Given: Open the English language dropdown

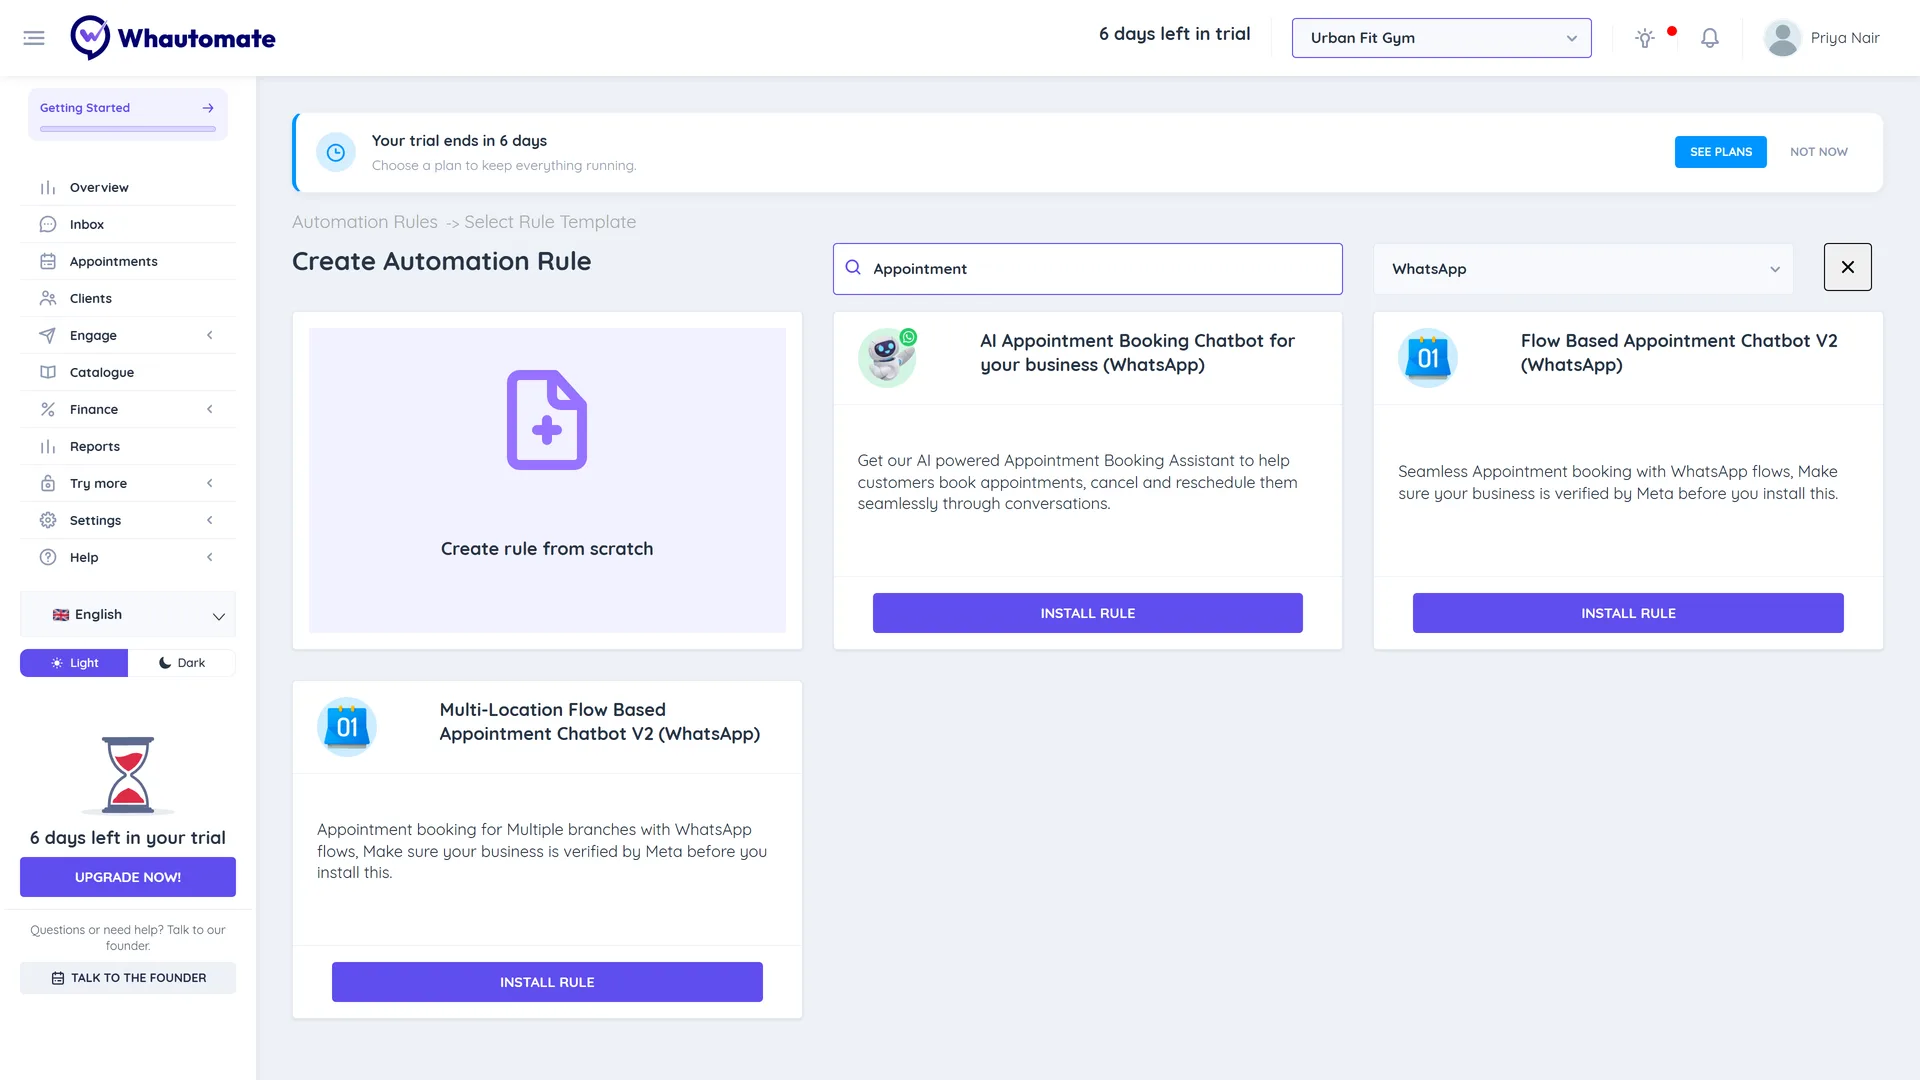Looking at the screenshot, I should click(128, 615).
